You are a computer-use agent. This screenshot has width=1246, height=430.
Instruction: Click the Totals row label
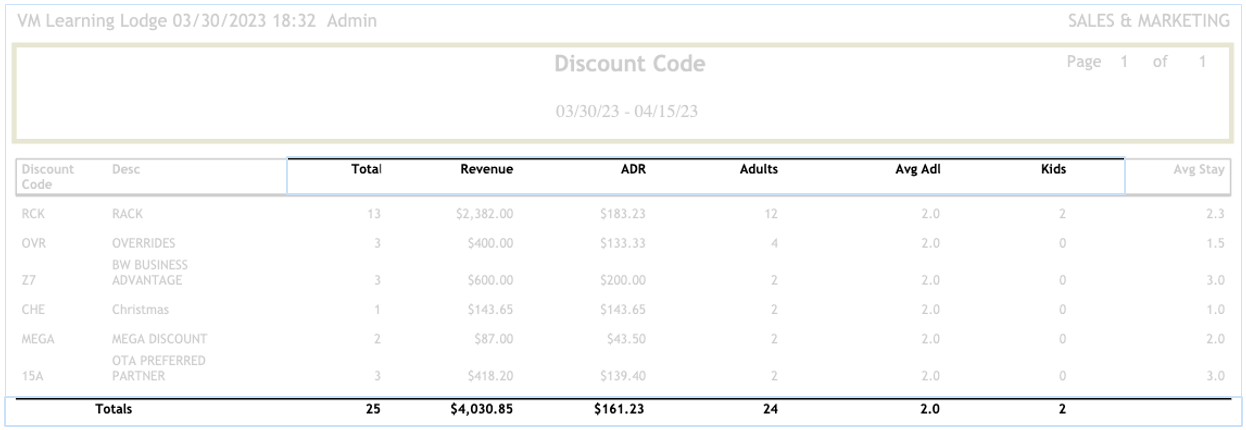[x=113, y=409]
